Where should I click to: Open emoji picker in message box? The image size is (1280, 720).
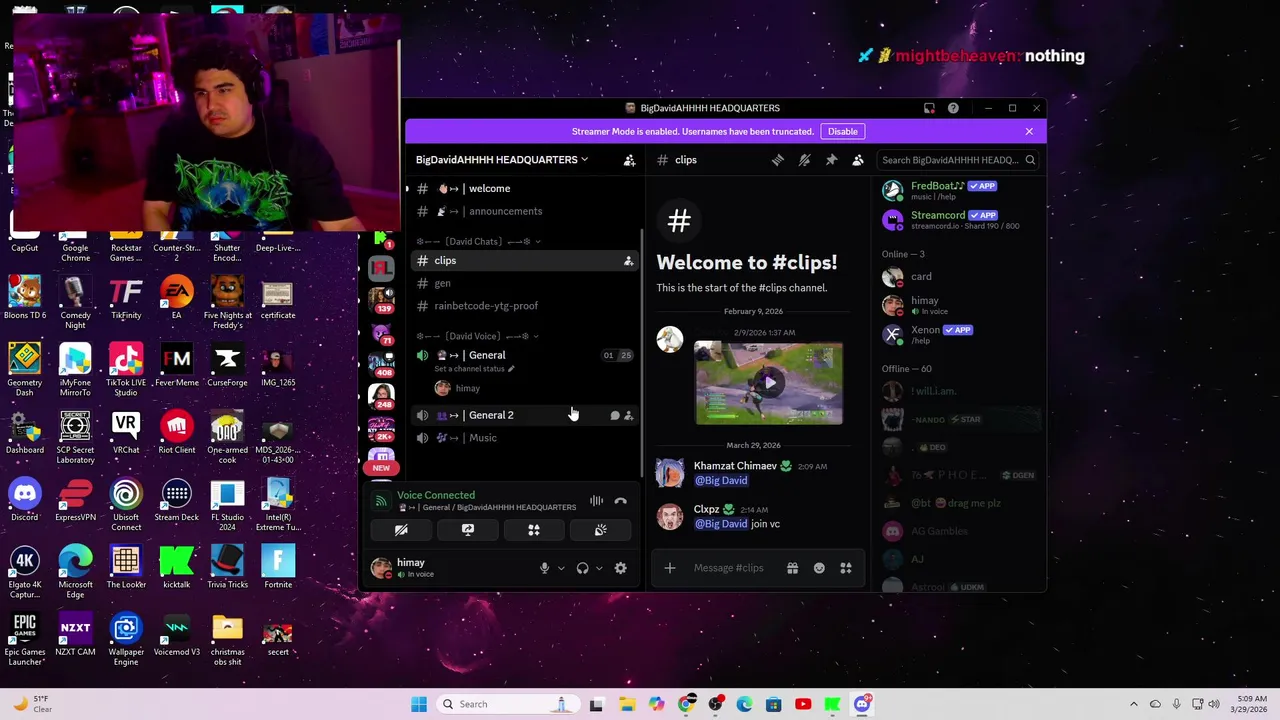click(x=819, y=568)
